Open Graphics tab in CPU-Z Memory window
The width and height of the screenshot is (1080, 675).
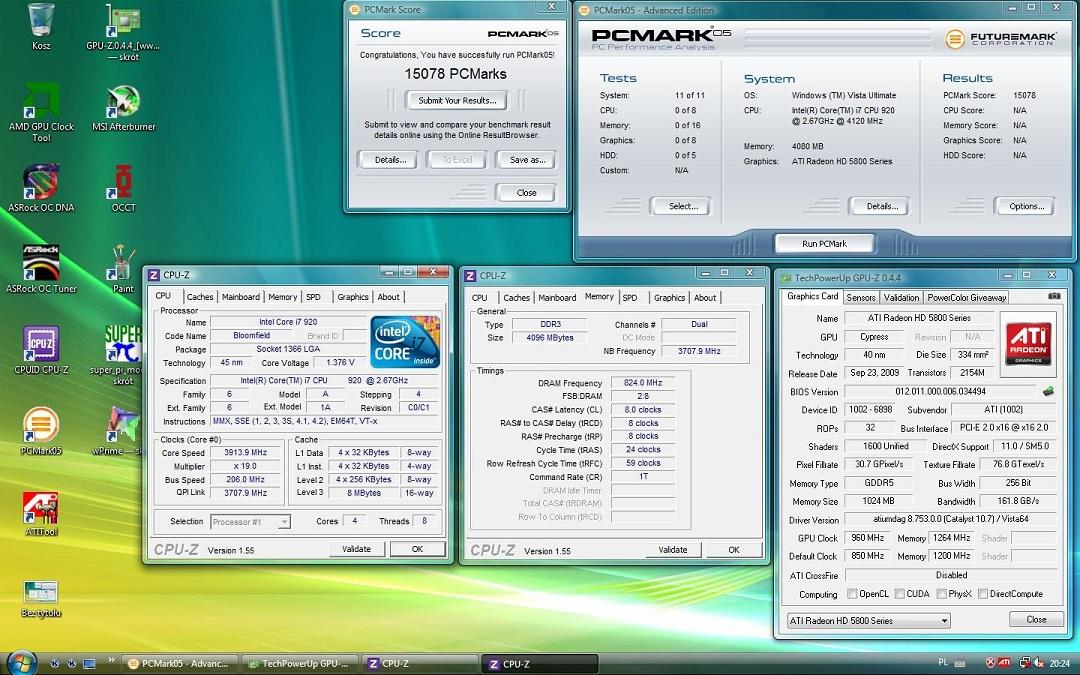(x=669, y=298)
